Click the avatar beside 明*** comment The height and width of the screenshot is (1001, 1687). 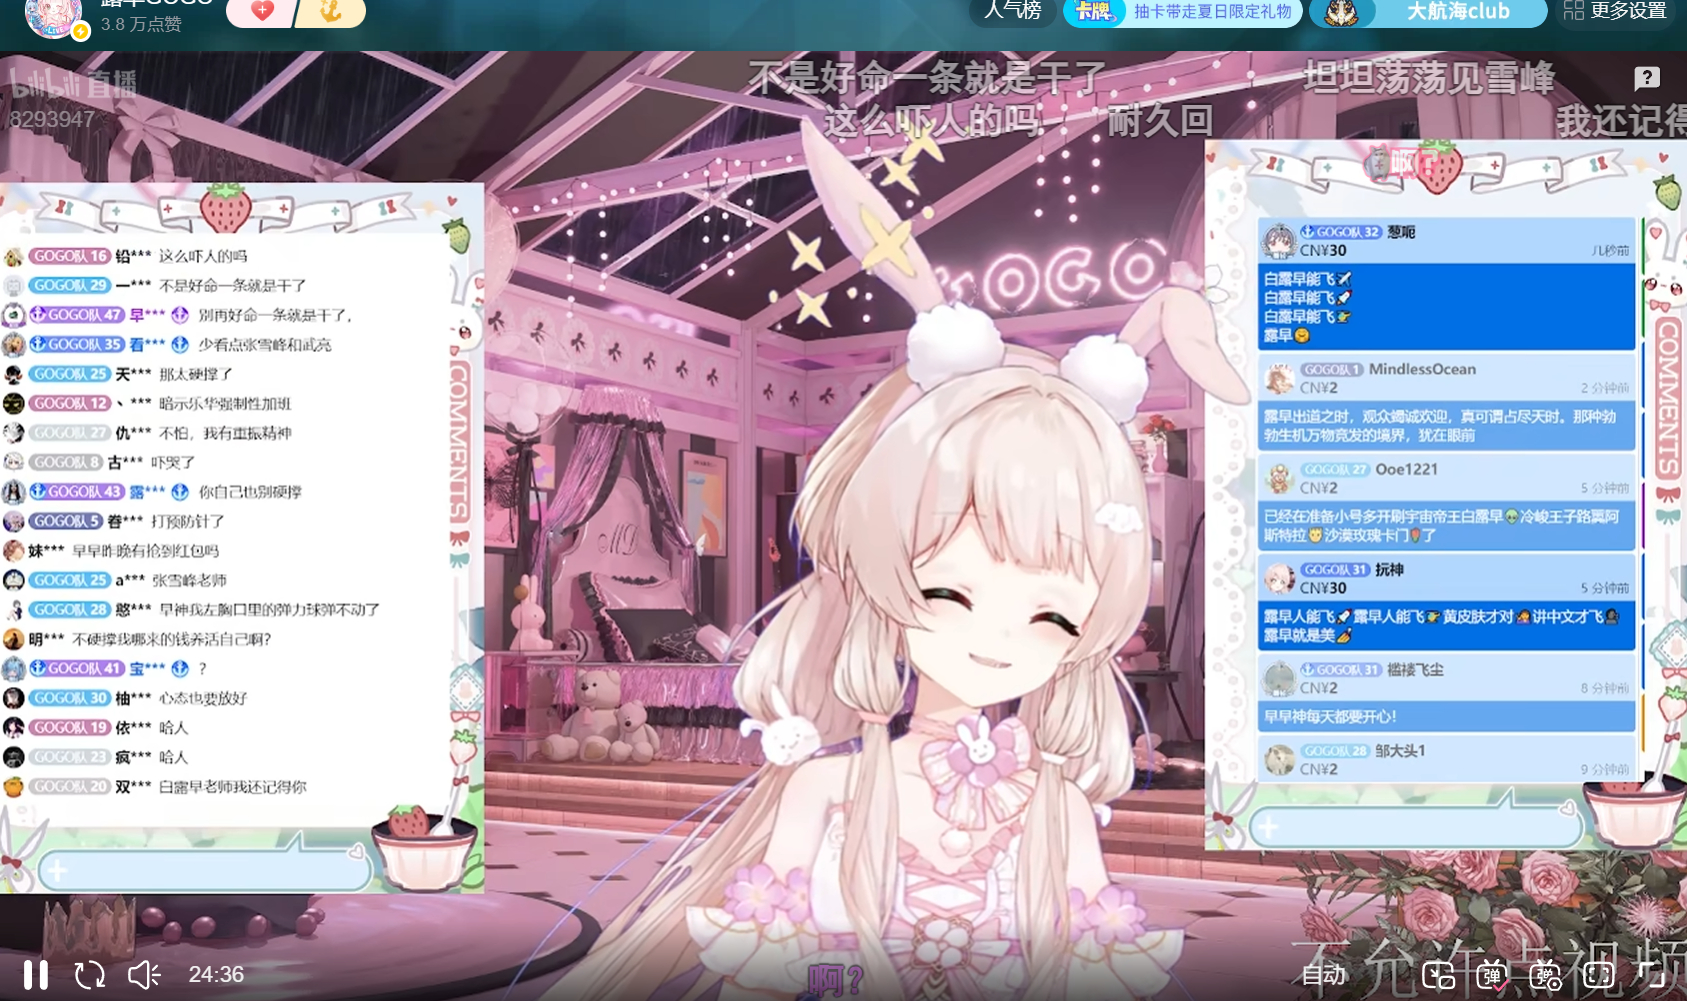point(13,639)
